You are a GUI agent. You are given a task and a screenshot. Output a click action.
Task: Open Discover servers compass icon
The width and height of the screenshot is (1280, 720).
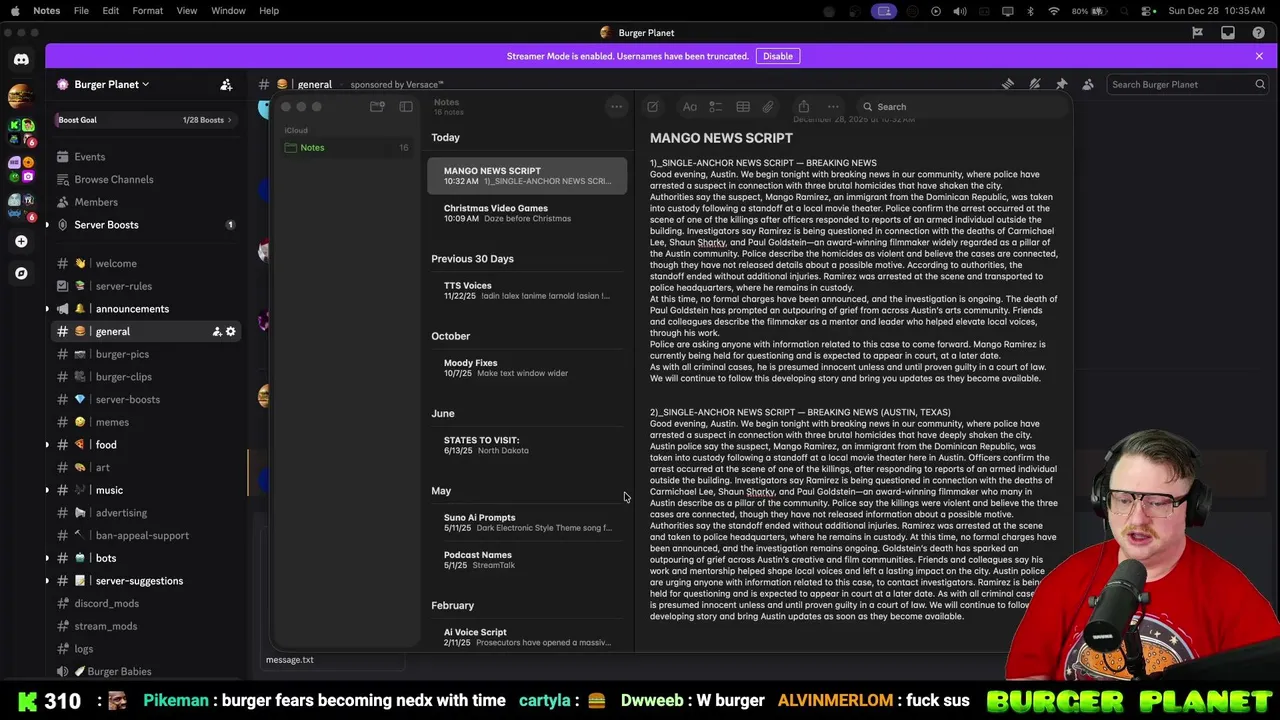[x=21, y=273]
